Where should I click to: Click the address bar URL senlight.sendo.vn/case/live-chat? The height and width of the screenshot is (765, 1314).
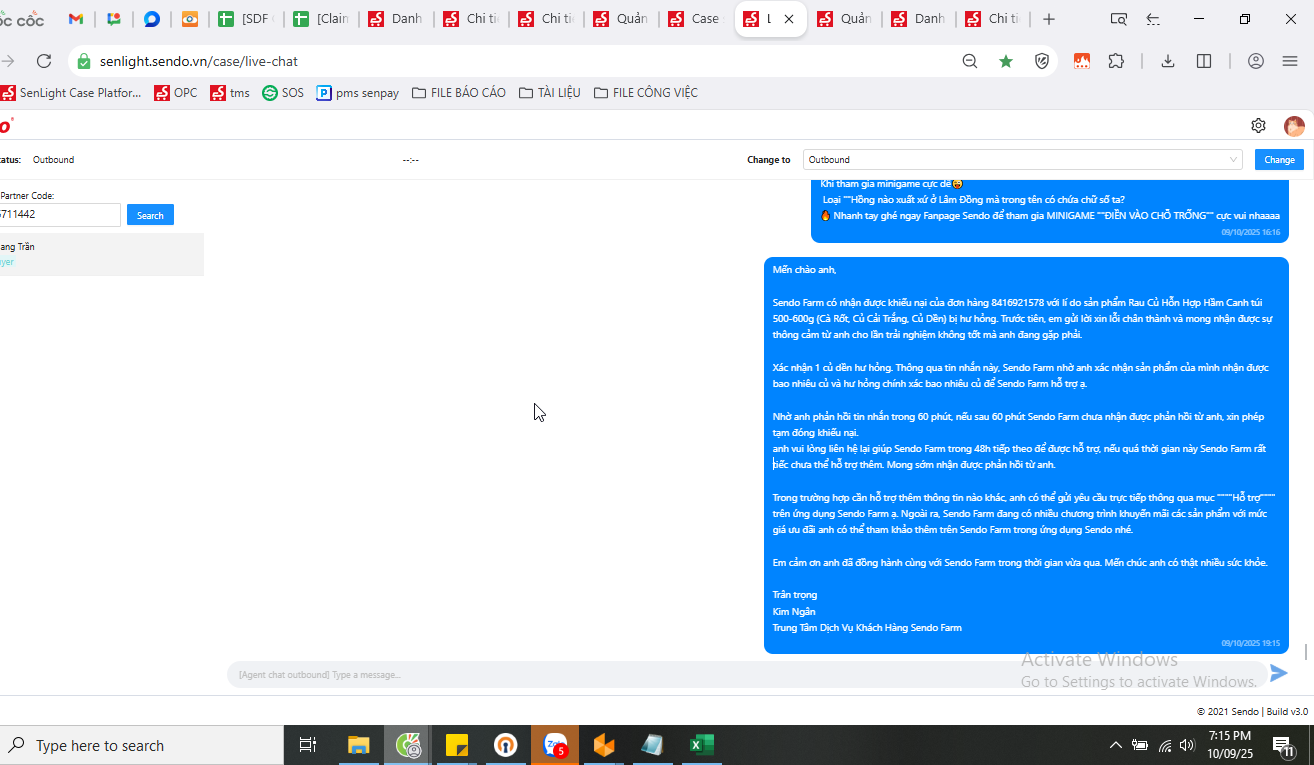click(199, 61)
